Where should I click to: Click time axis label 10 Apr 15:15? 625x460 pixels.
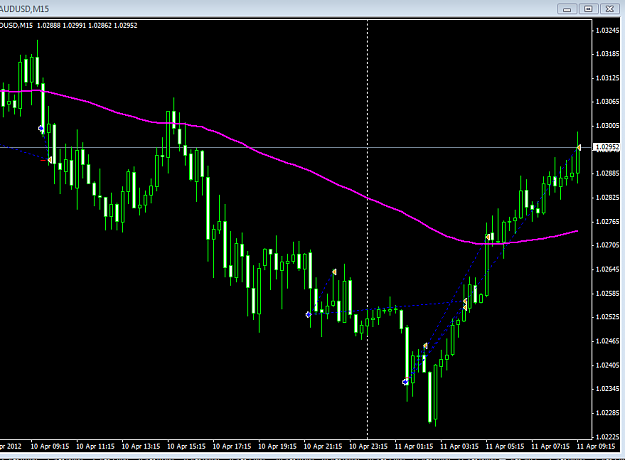186,446
